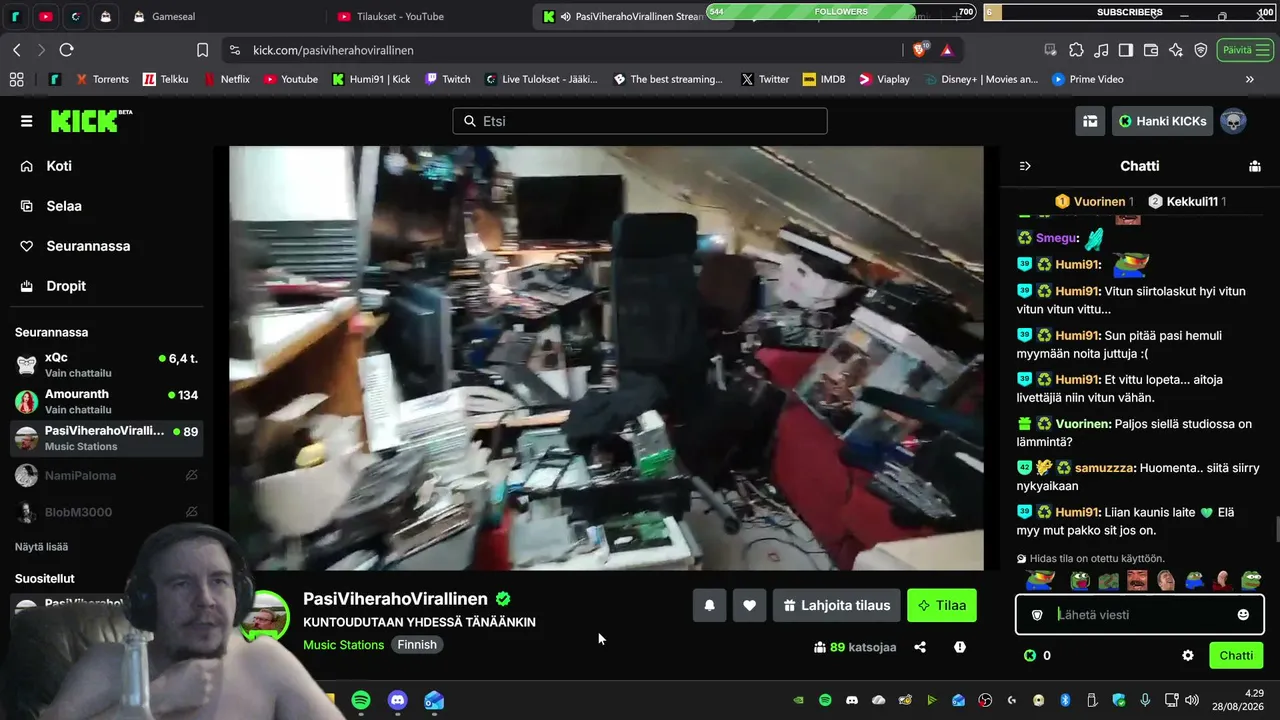
Task: Open the Music Stations category
Action: click(x=343, y=645)
